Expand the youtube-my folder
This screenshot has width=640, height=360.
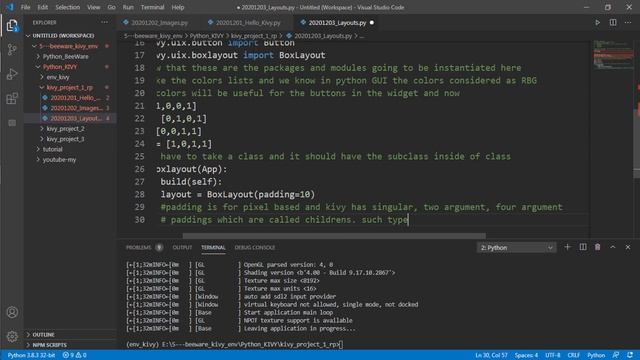[70, 160]
